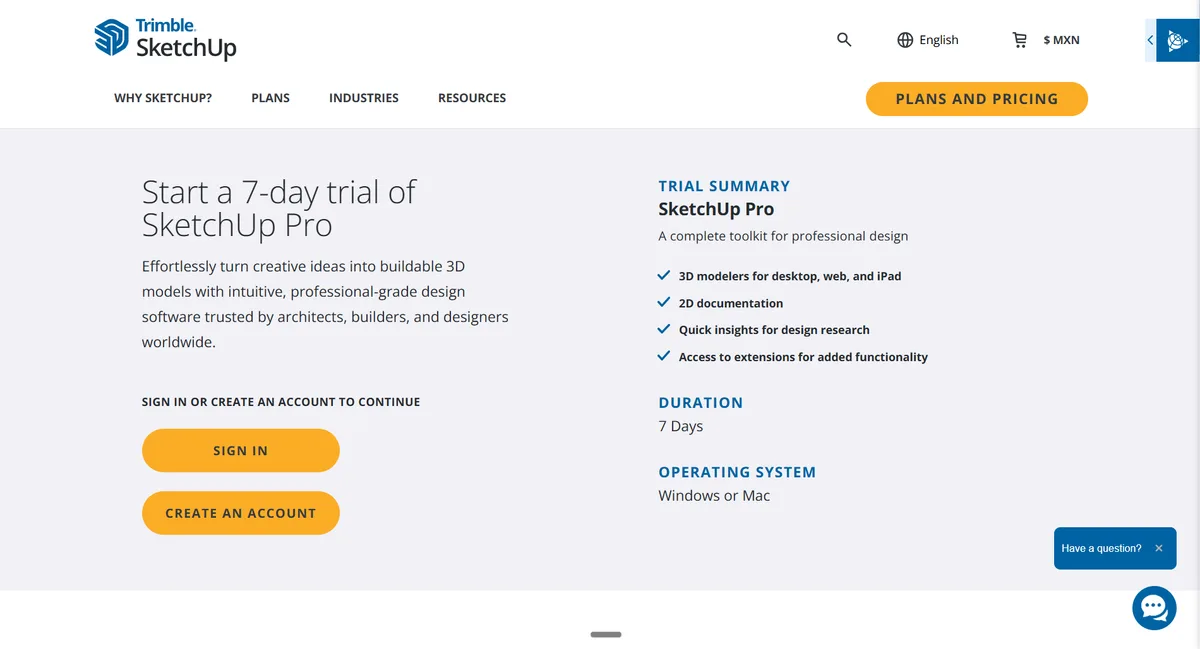This screenshot has width=1200, height=649.
Task: Open the Why SketchUp? menu
Action: point(163,98)
